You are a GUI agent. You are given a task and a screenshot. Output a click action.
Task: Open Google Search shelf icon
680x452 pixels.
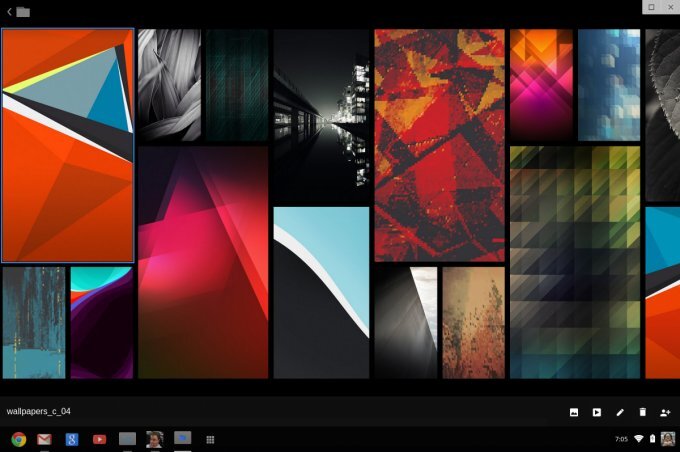72,439
